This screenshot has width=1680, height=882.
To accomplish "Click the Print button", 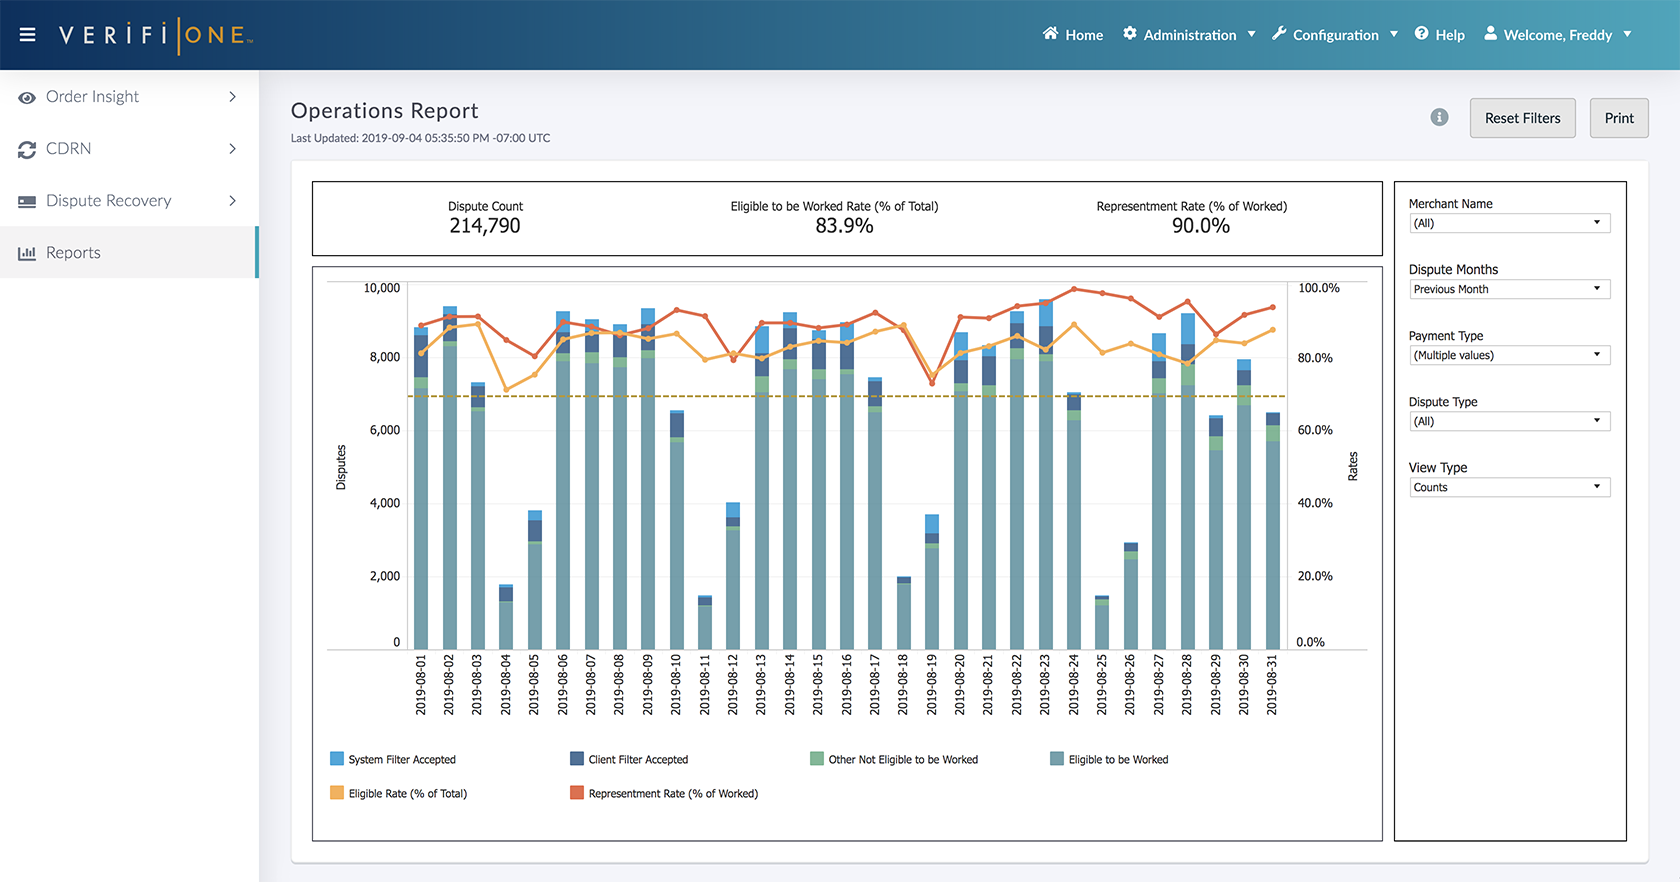I will (1618, 118).
